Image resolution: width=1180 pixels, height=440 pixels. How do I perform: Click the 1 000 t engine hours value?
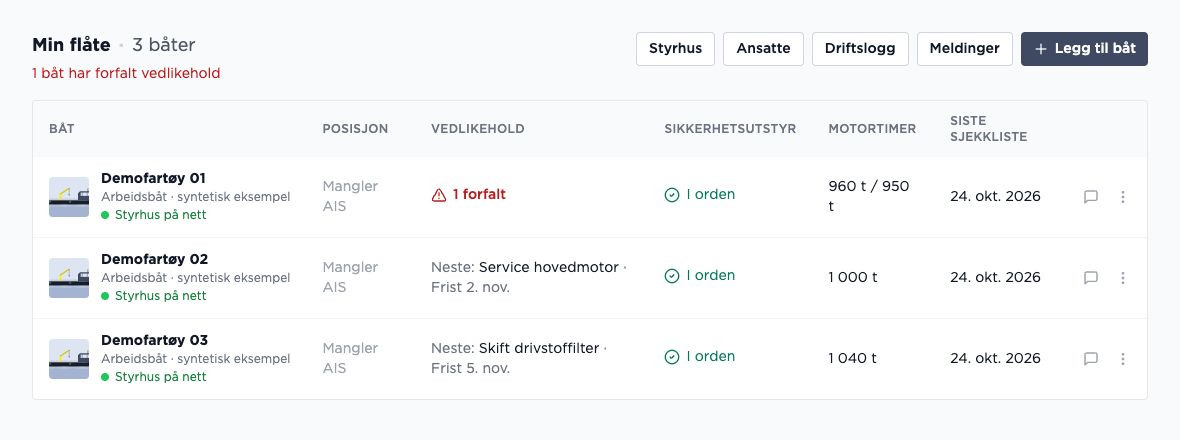[x=853, y=278]
